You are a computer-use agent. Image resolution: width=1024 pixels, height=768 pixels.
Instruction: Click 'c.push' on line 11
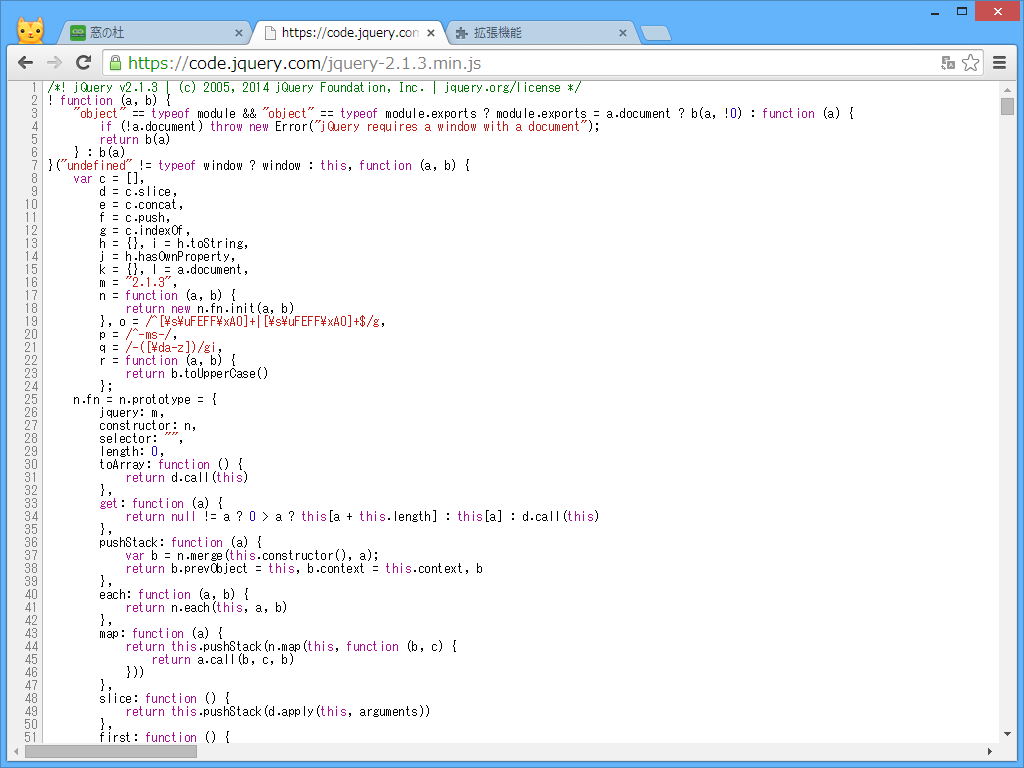click(x=144, y=217)
